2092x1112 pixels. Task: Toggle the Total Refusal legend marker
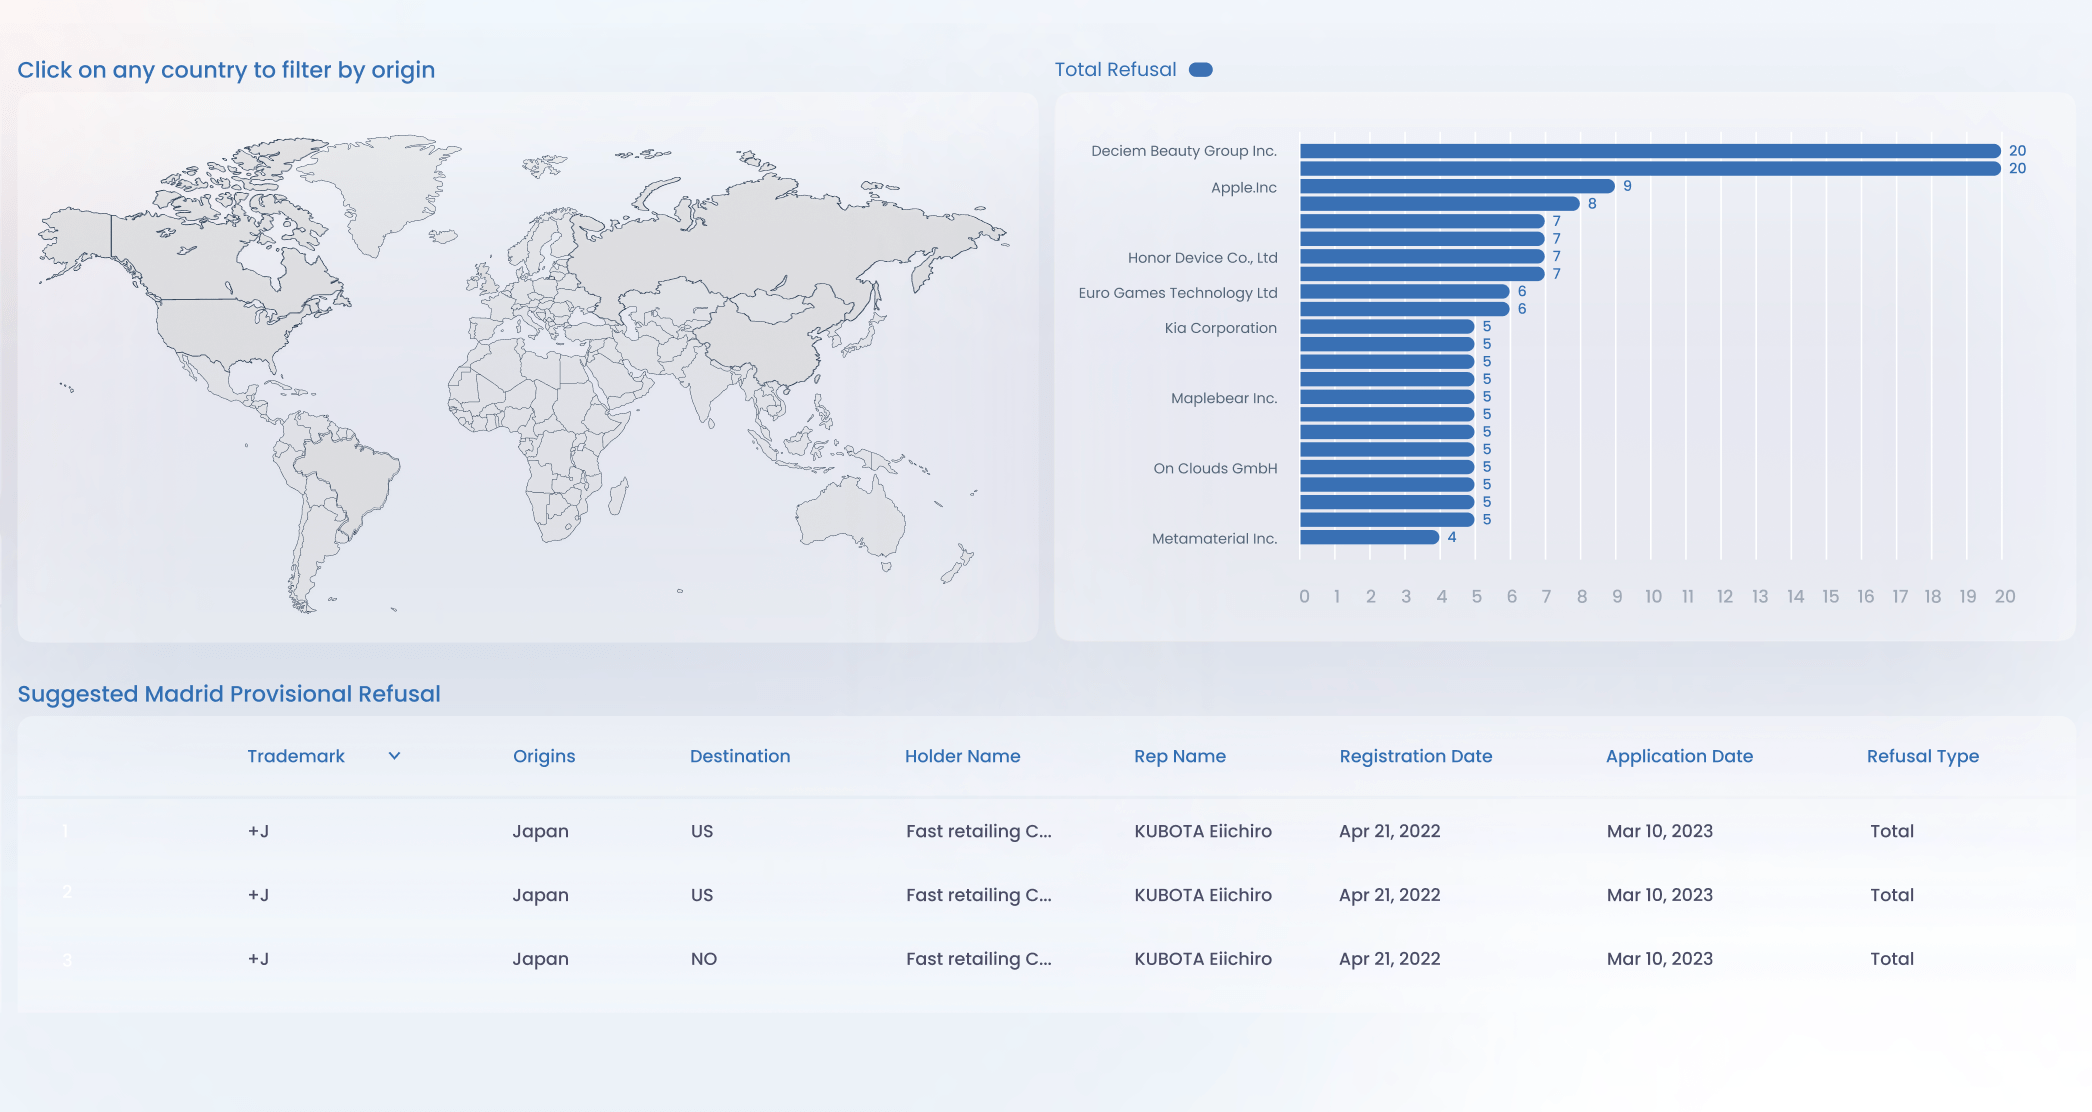[x=1200, y=70]
